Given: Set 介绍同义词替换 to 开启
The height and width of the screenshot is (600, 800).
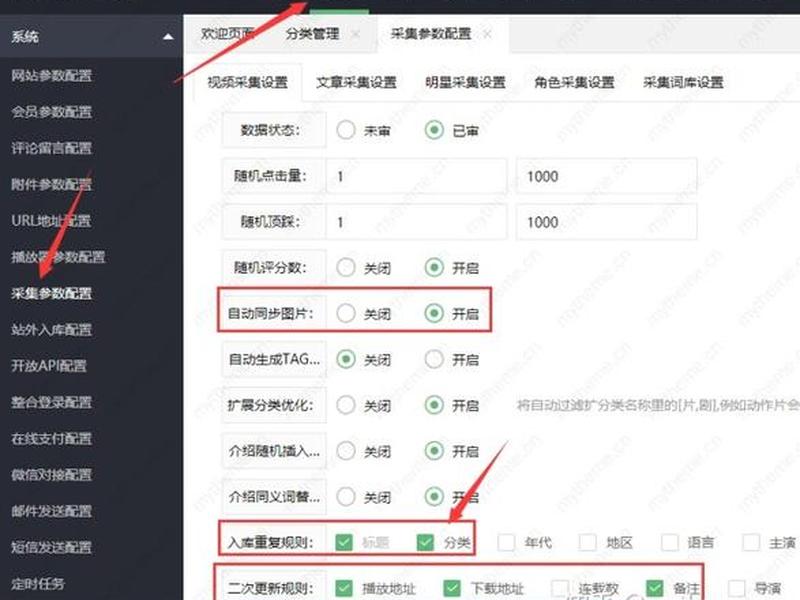Looking at the screenshot, I should 434,496.
